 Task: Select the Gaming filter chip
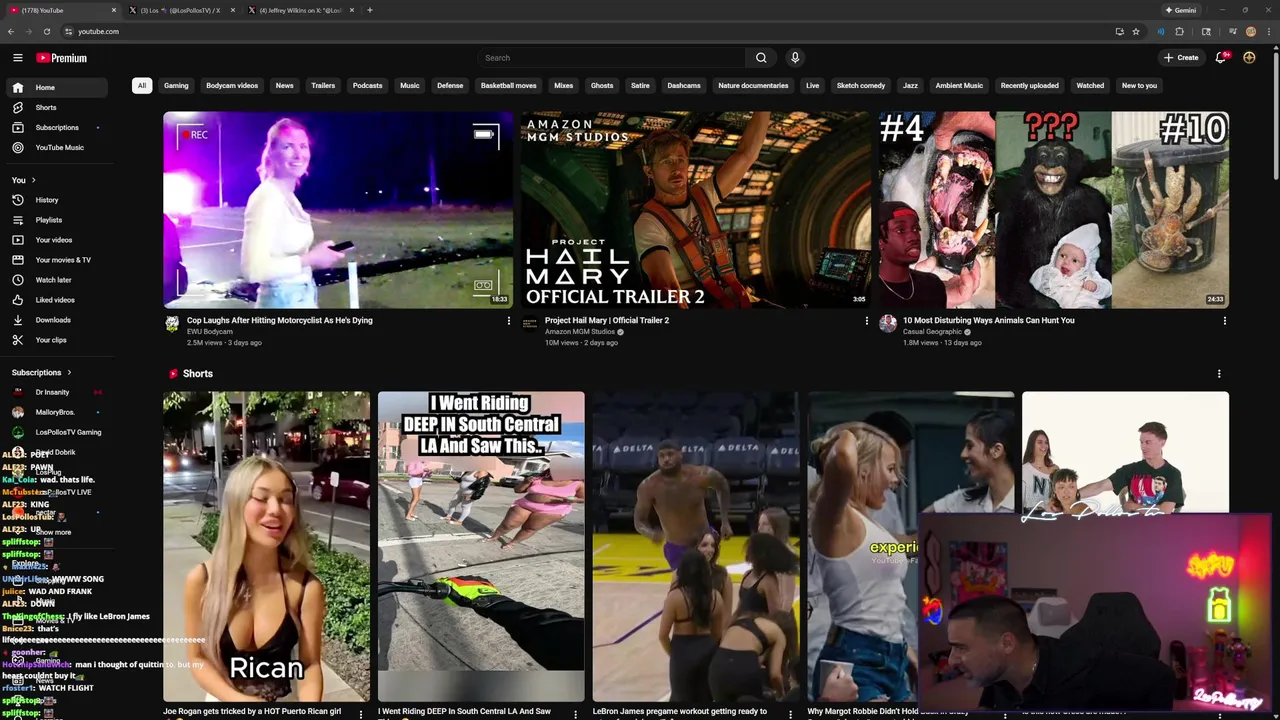[x=176, y=86]
